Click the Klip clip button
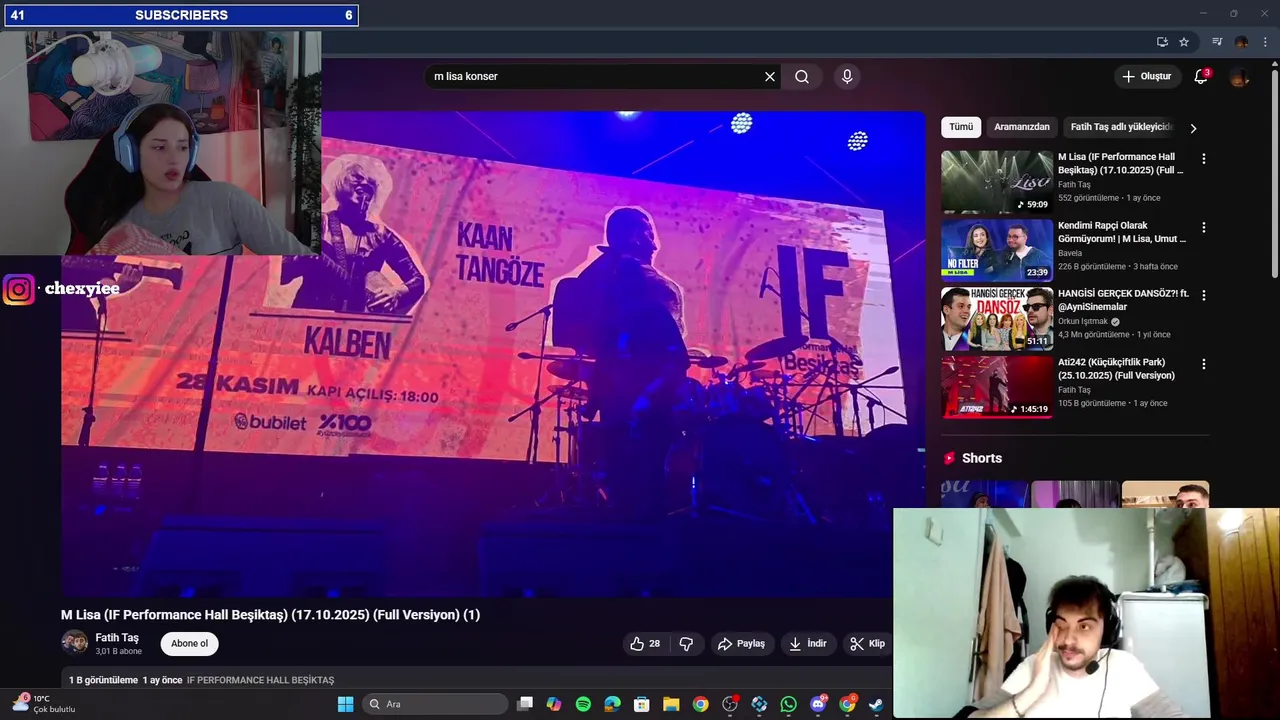Screen dimensions: 1280x720 (868, 644)
